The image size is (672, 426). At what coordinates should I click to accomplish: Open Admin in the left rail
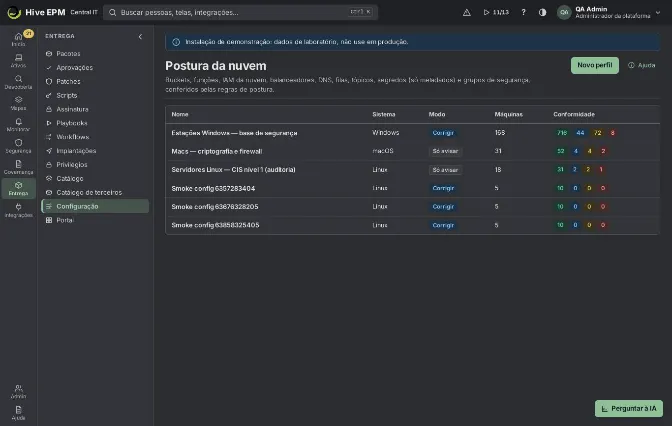[x=18, y=391]
